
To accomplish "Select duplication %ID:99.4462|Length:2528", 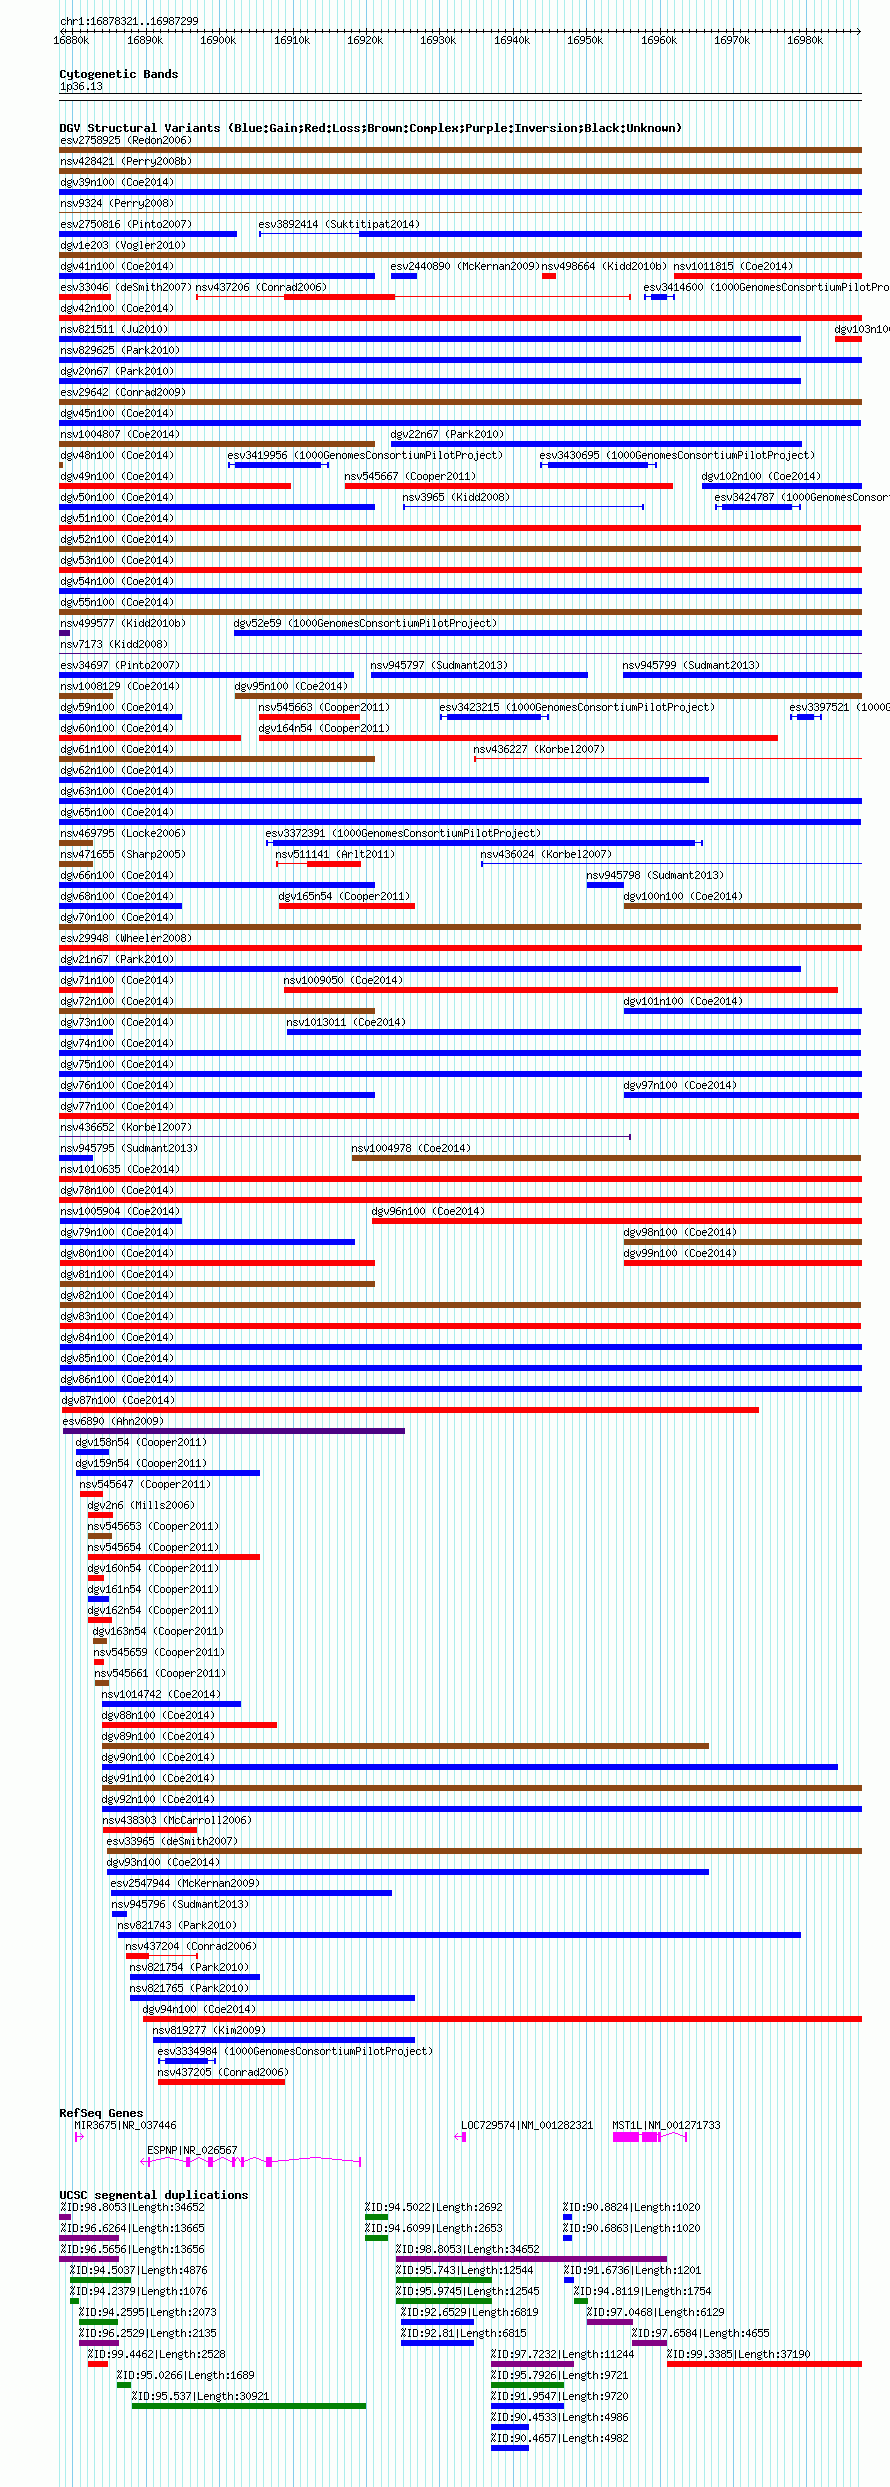I will tap(157, 2354).
